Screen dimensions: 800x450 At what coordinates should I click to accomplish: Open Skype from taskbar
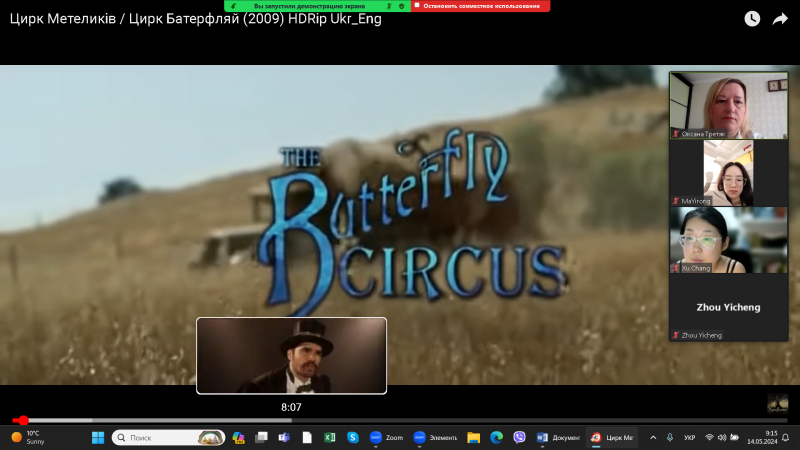(x=353, y=438)
